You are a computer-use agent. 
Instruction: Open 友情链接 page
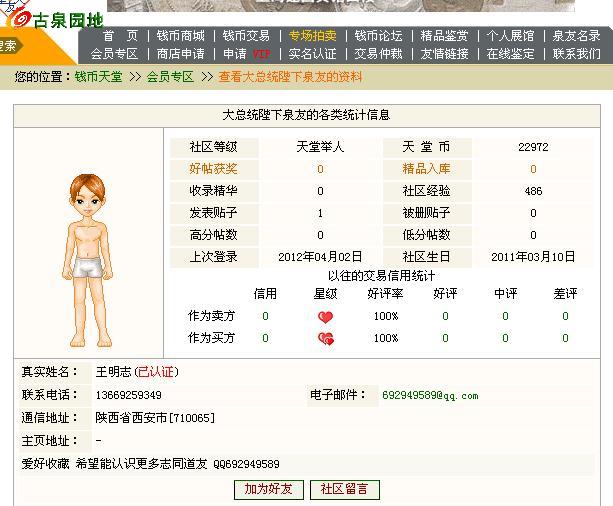point(445,54)
